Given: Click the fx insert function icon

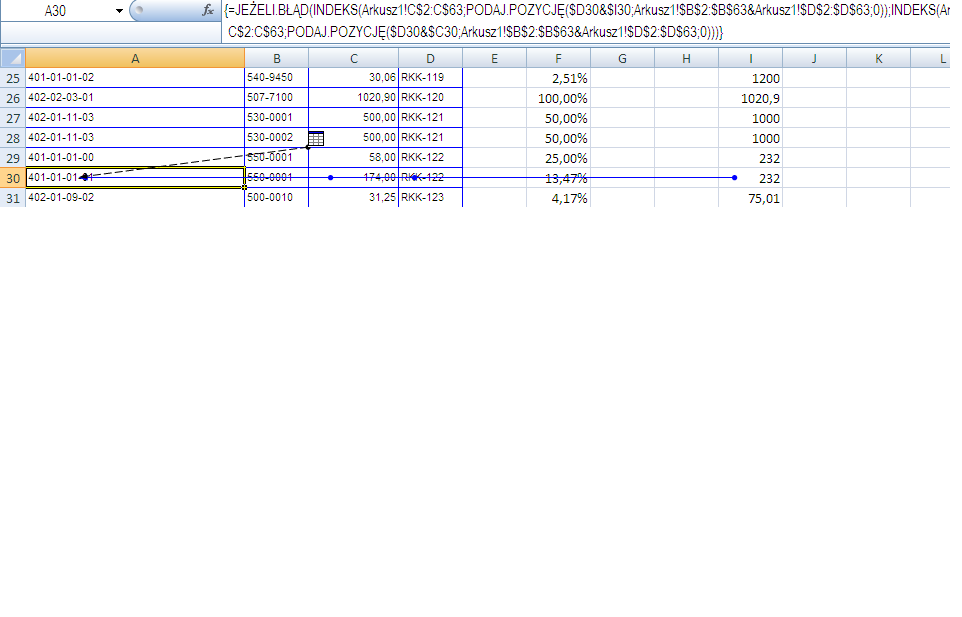Looking at the screenshot, I should [x=208, y=10].
